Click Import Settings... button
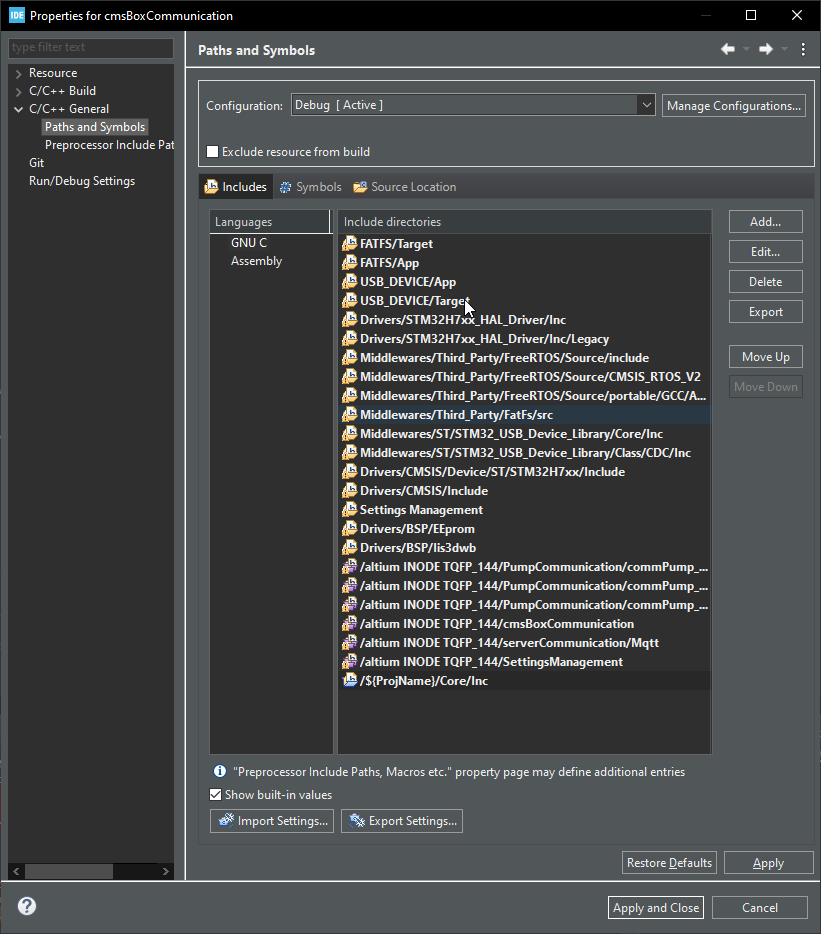Screen dimensions: 821x934 [x=272, y=820]
